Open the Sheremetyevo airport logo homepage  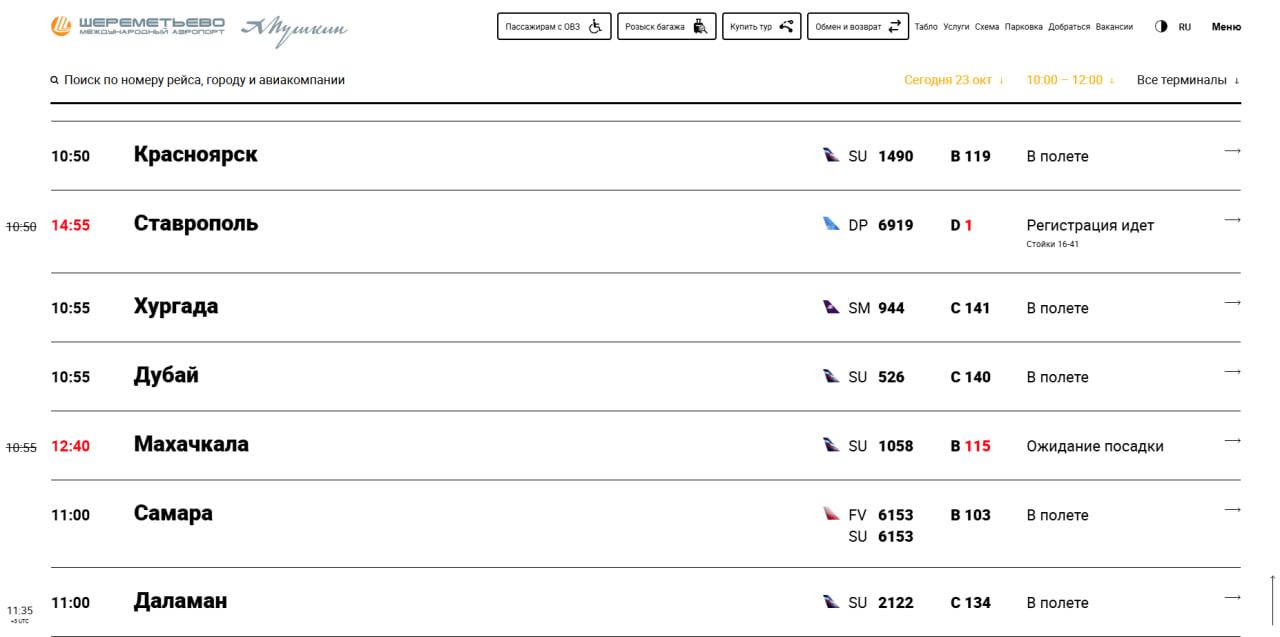[138, 26]
